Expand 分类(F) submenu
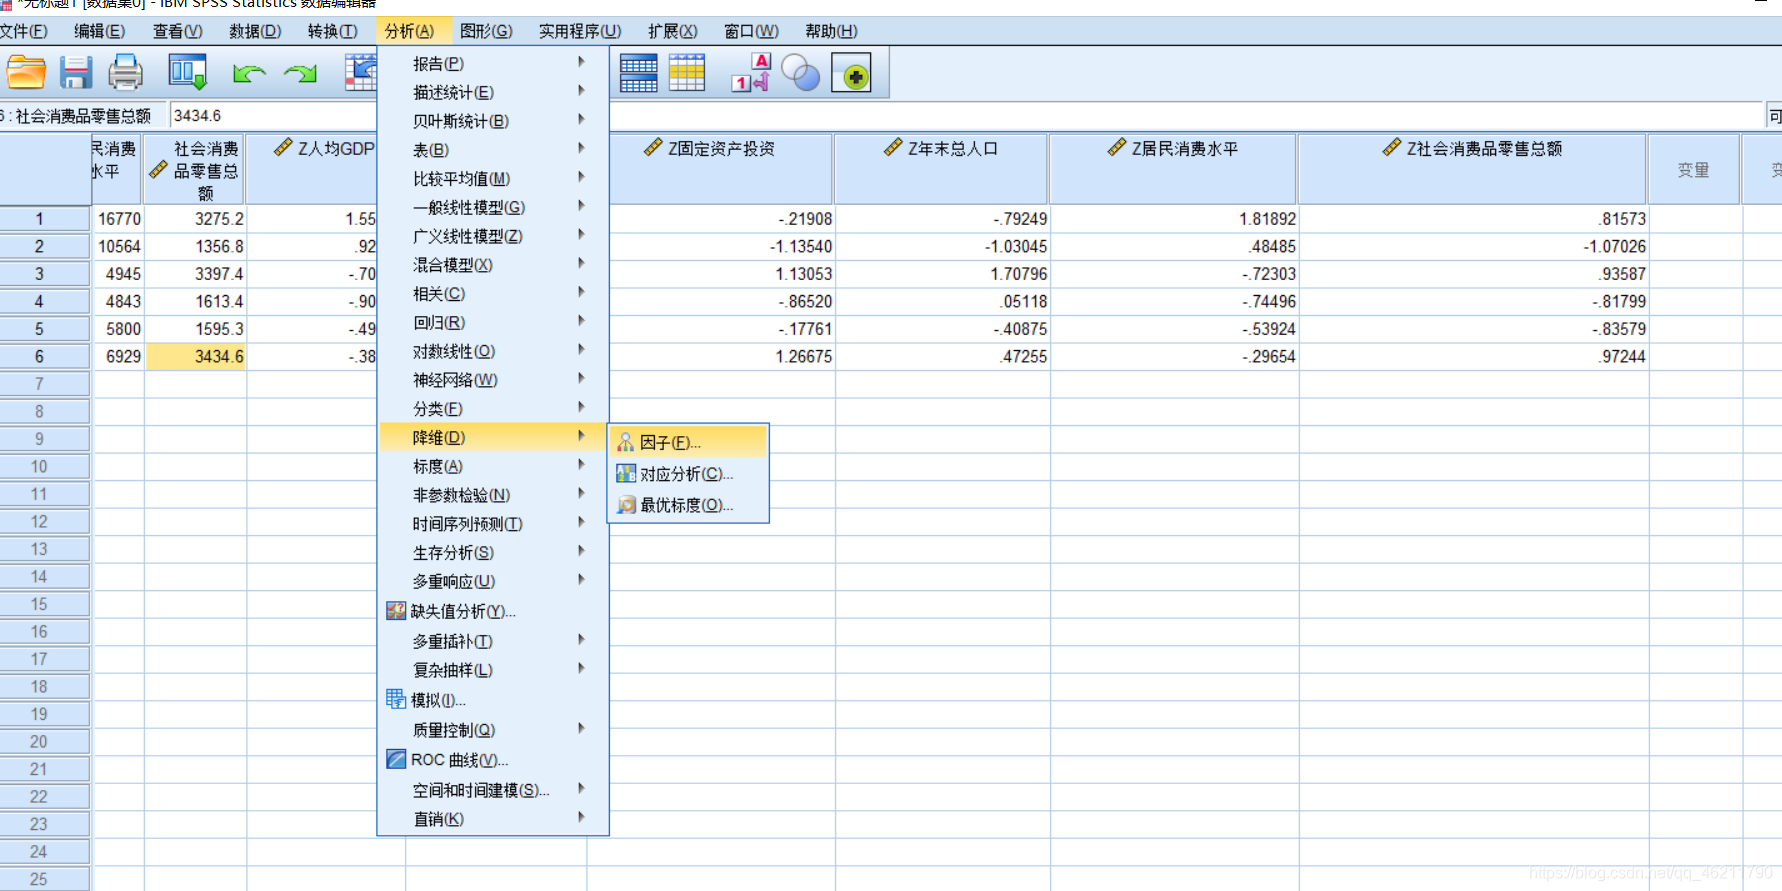The height and width of the screenshot is (891, 1782). point(493,409)
